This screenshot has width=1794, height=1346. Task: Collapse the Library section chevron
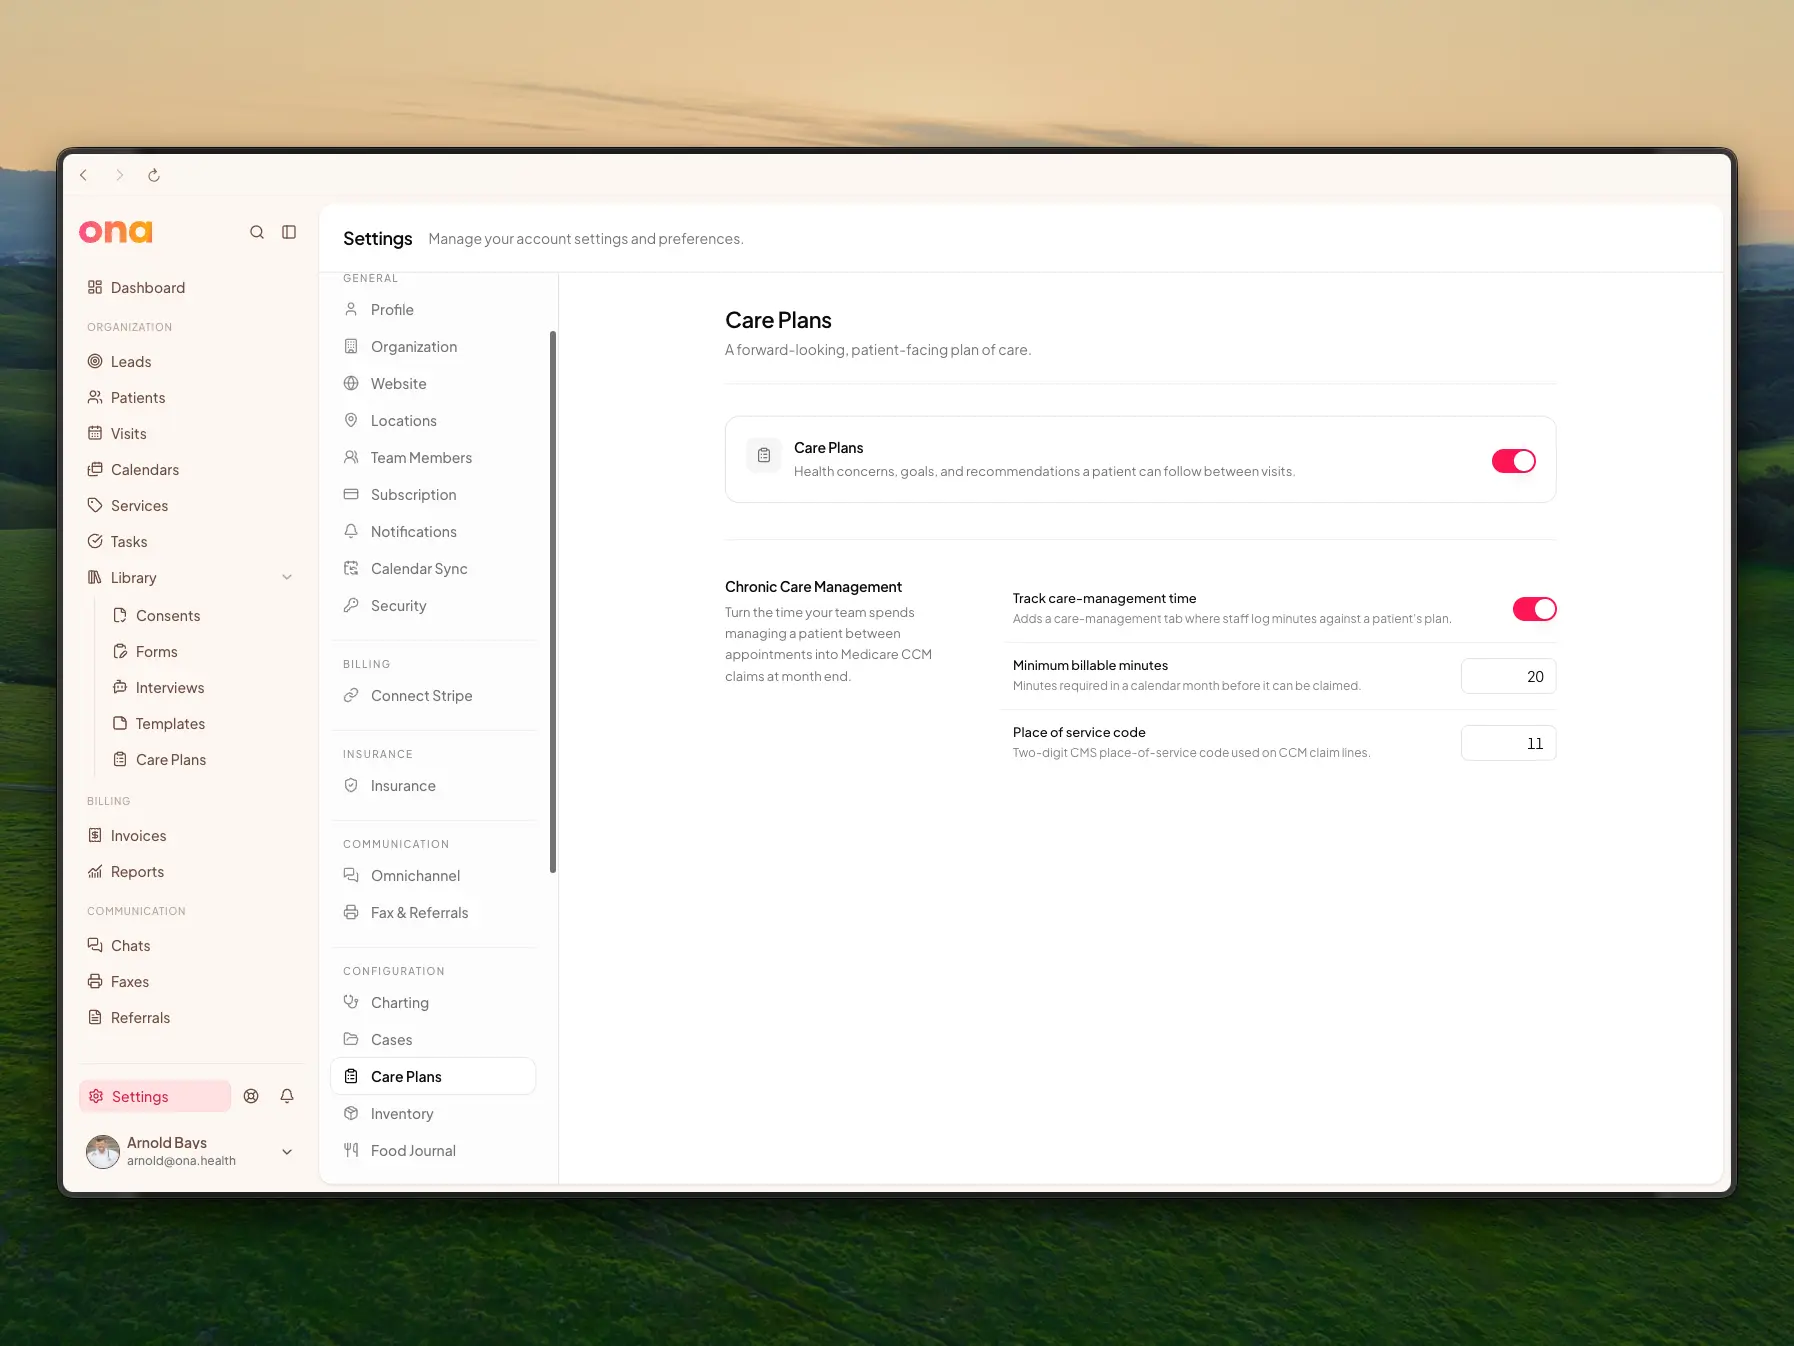[287, 577]
